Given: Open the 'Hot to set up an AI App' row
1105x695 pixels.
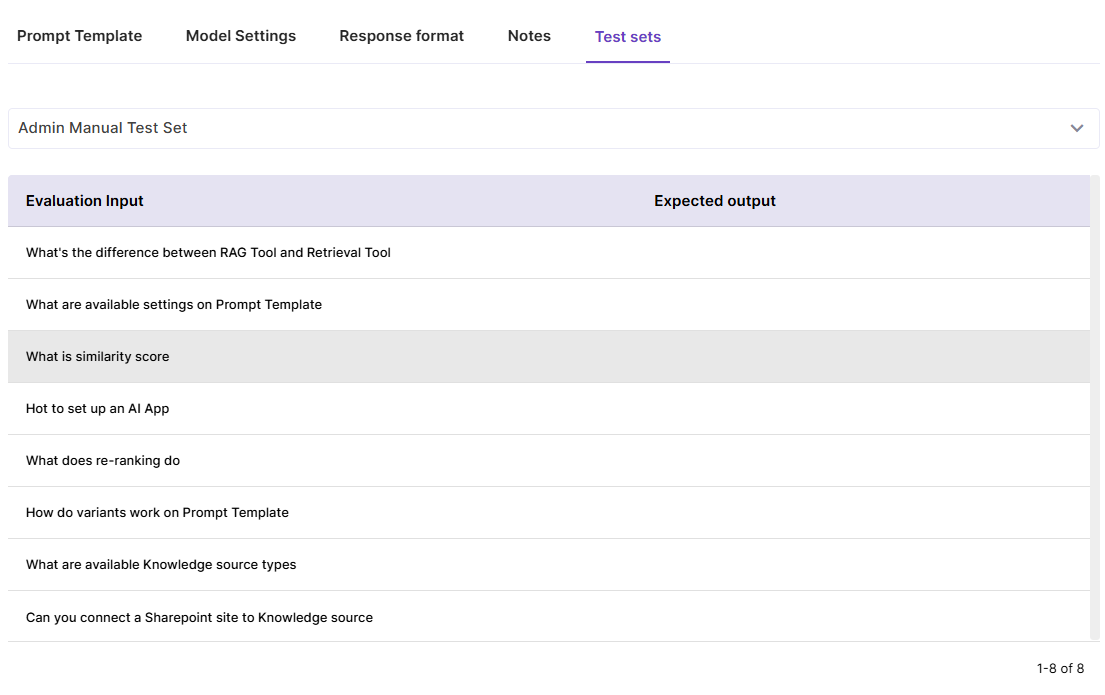Looking at the screenshot, I should click(x=98, y=409).
